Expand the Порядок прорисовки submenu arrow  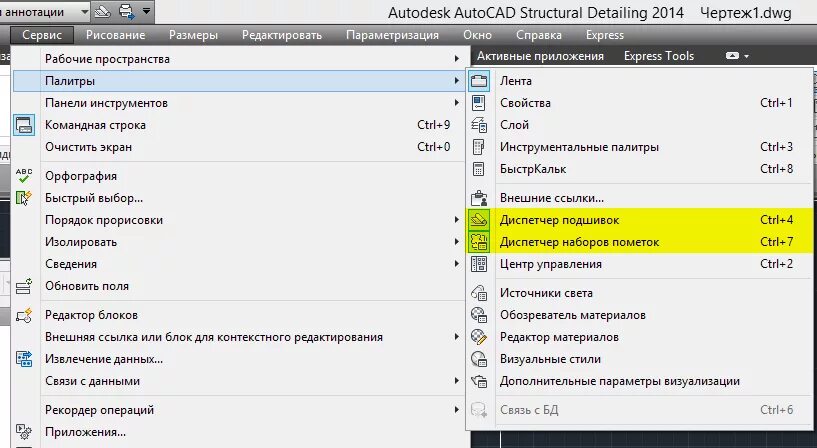pos(456,220)
